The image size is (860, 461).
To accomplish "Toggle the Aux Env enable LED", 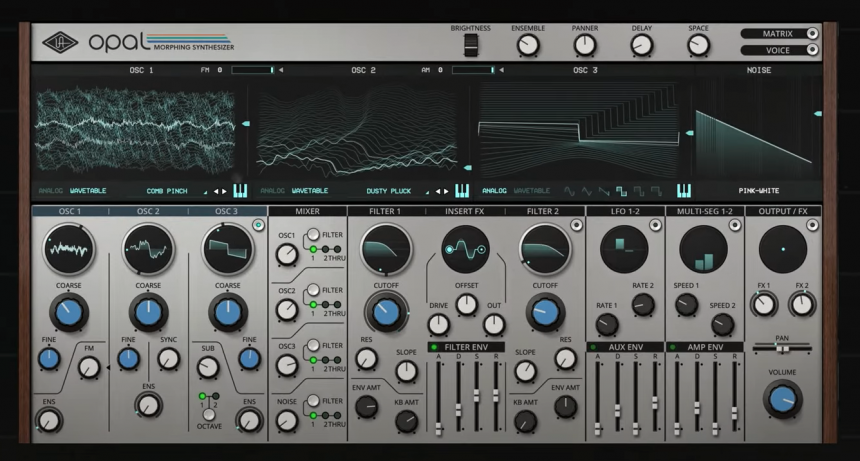I will pos(593,347).
